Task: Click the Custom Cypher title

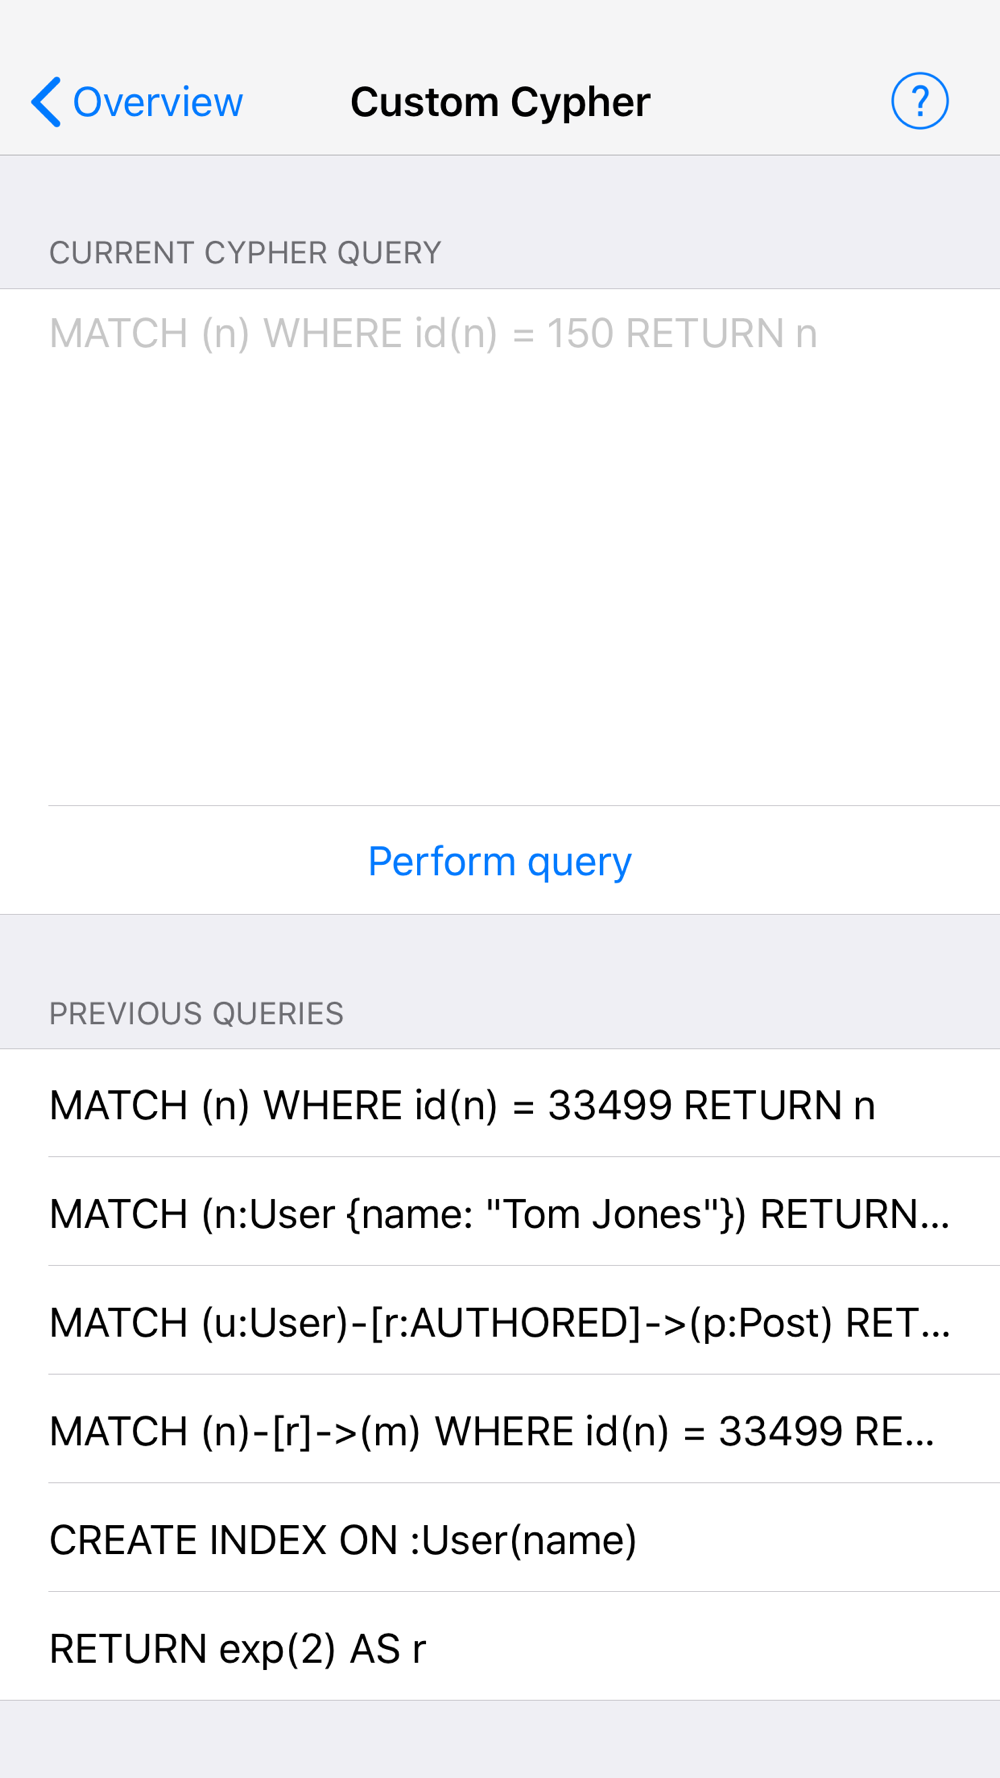Action: [x=500, y=102]
